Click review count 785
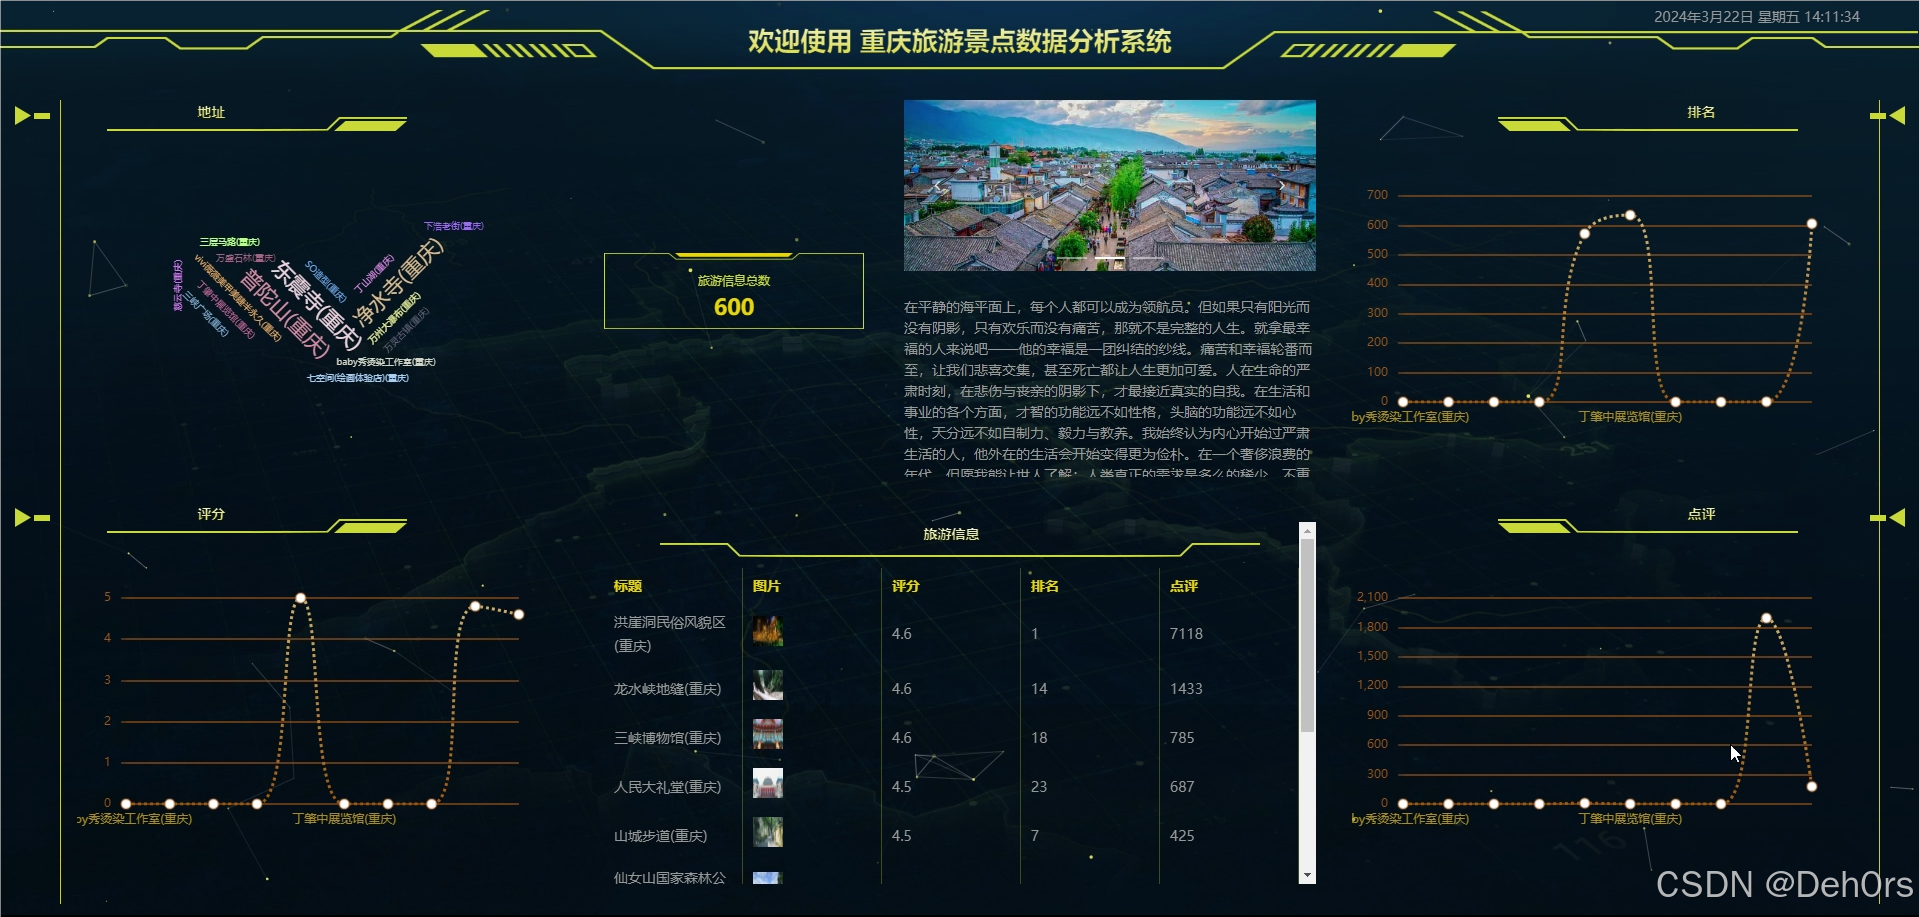1919x917 pixels. pyautogui.click(x=1182, y=738)
